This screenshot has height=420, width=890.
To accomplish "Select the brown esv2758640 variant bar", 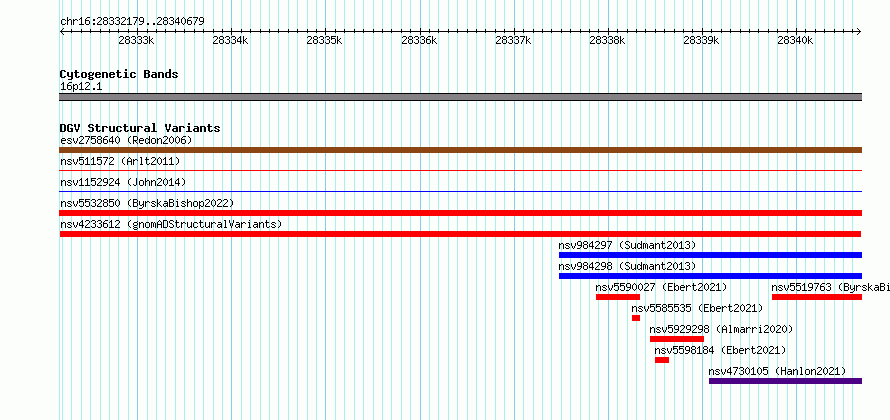I will pos(460,150).
